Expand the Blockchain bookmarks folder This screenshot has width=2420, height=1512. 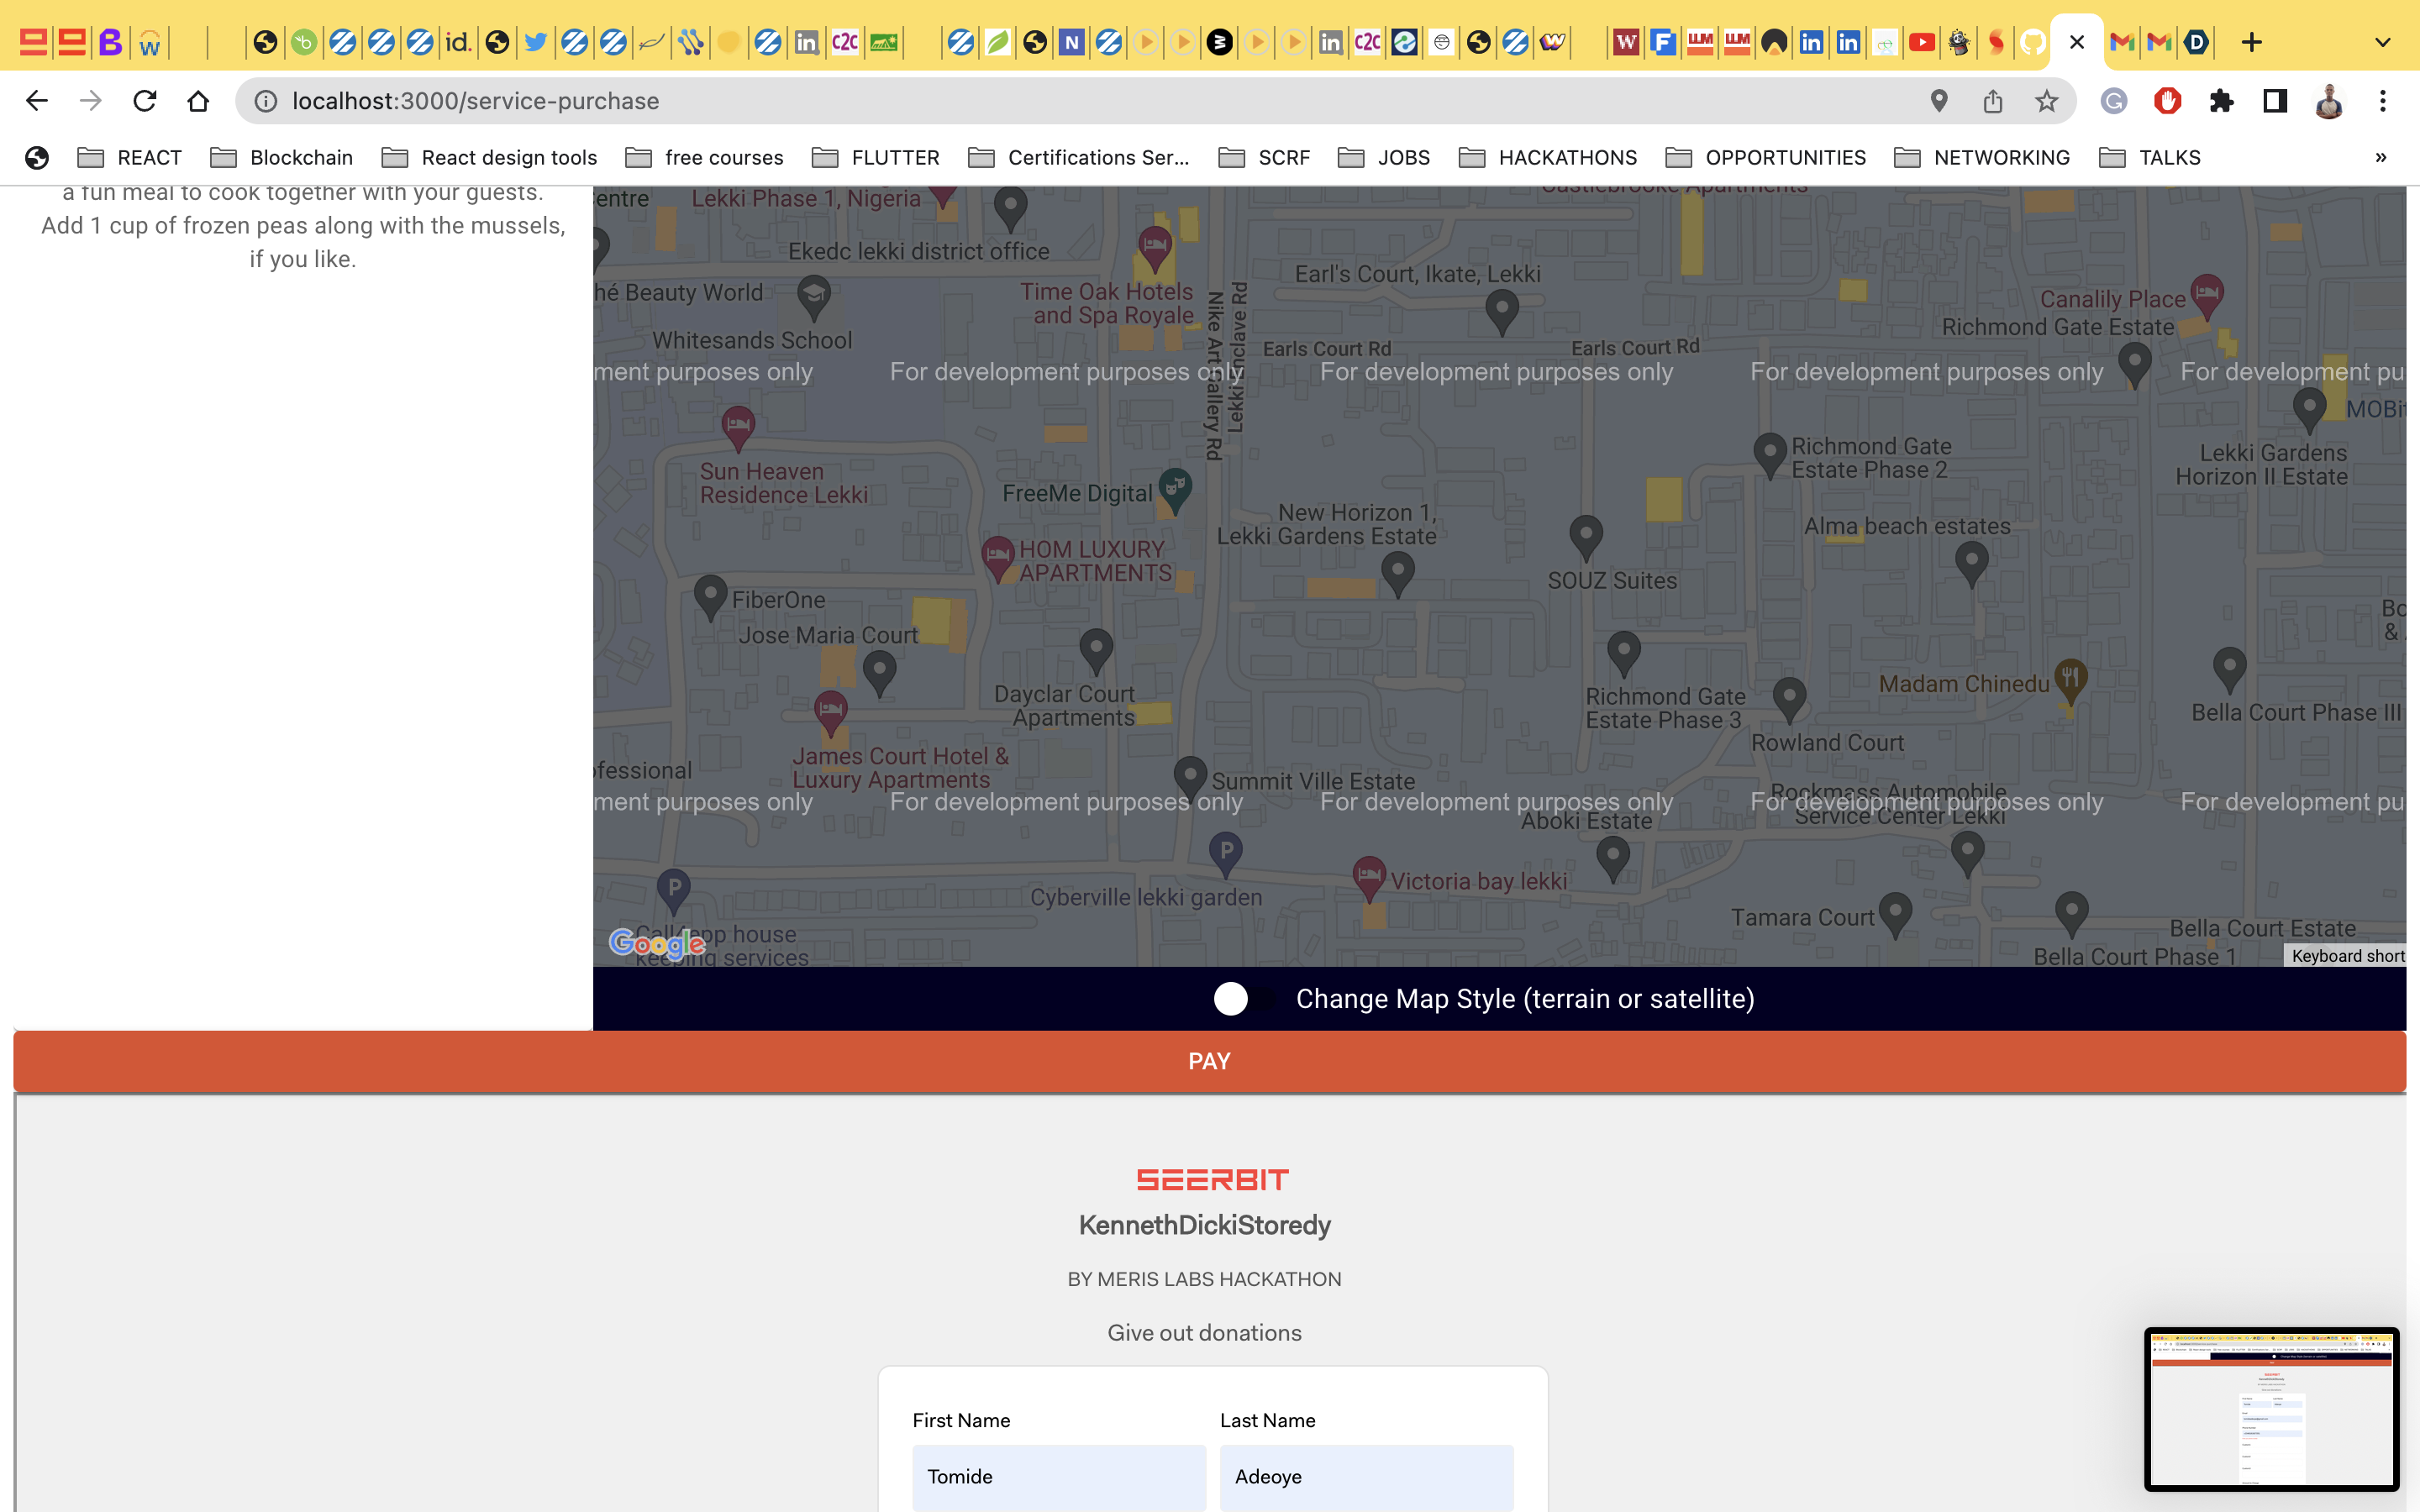[x=282, y=157]
